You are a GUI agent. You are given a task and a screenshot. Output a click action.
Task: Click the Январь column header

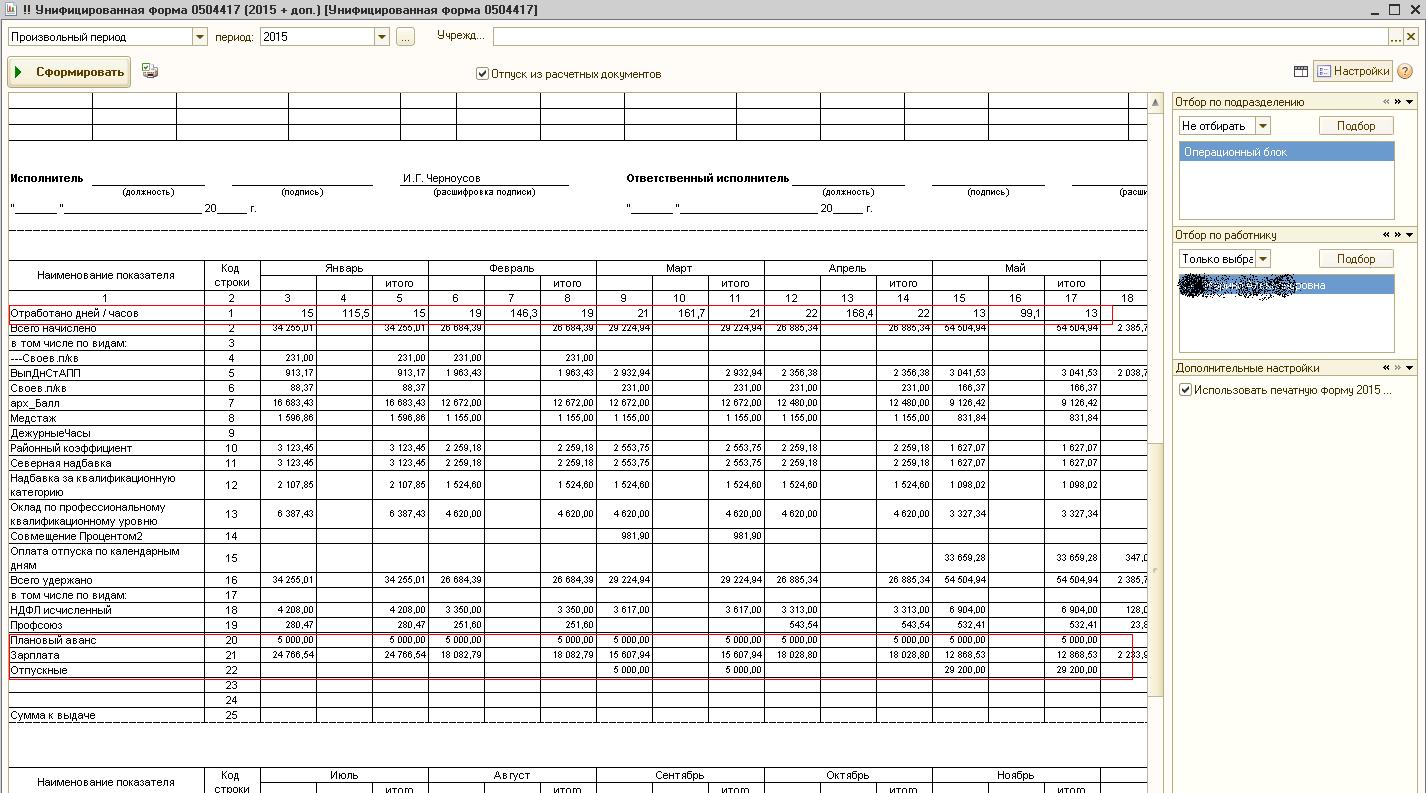click(344, 268)
